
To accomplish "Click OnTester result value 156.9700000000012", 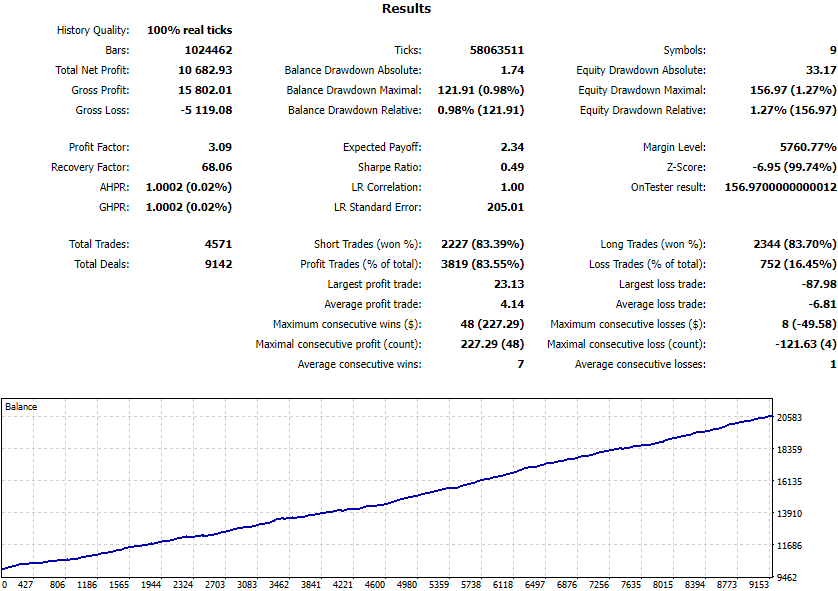I will click(x=781, y=187).
